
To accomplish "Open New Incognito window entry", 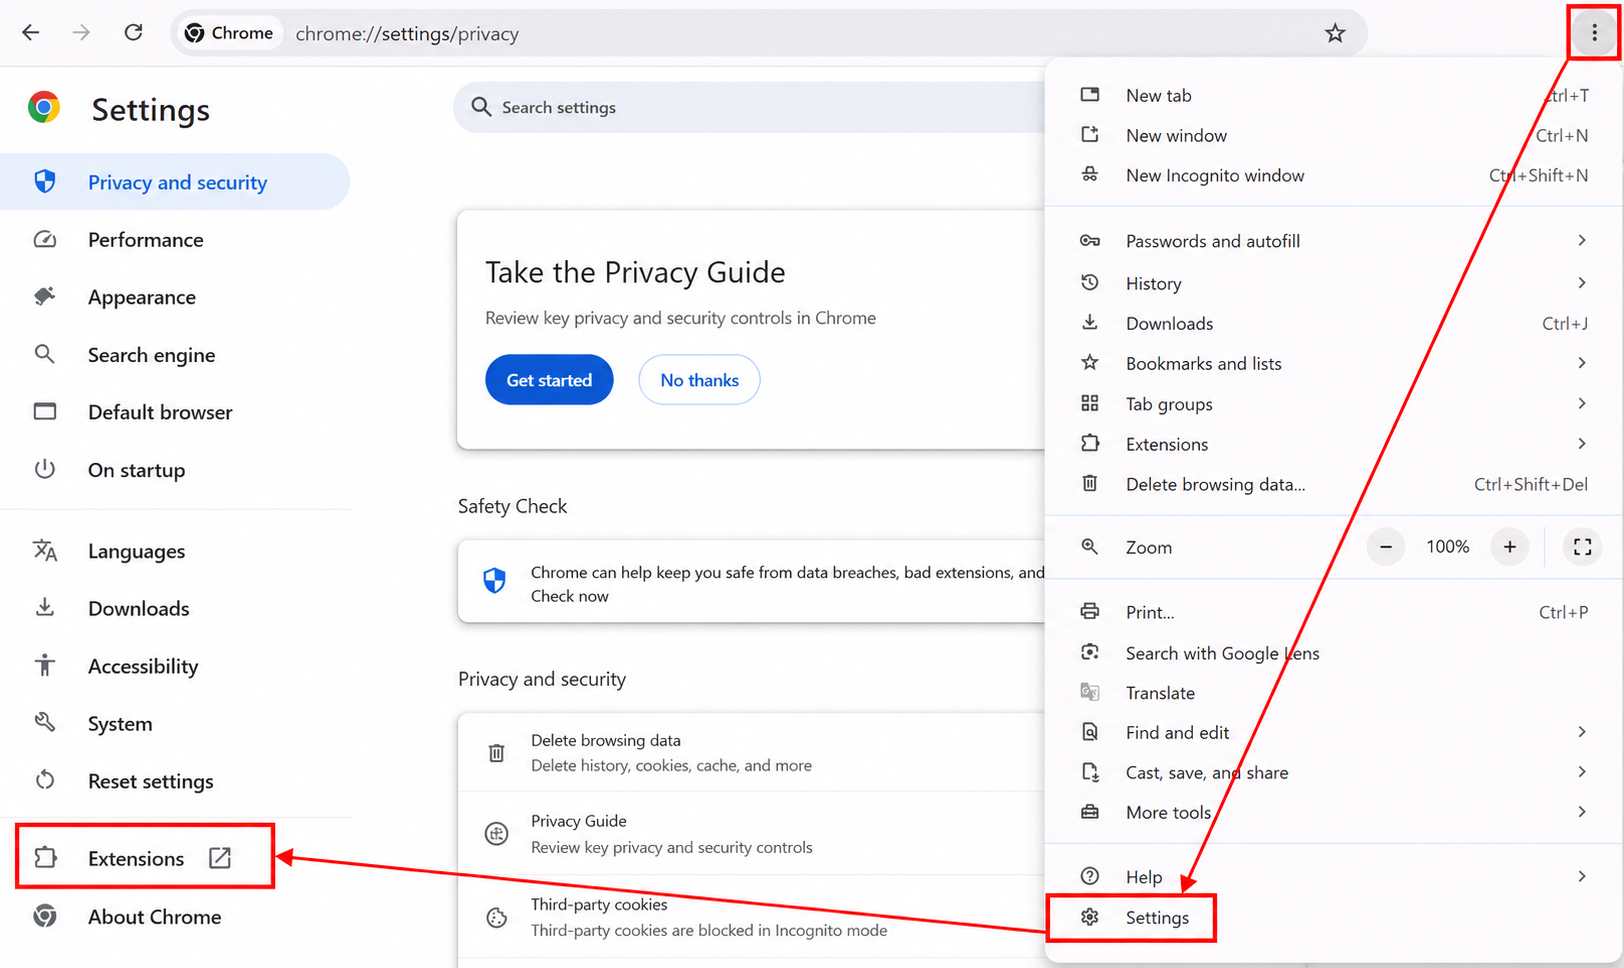I will tap(1334, 175).
